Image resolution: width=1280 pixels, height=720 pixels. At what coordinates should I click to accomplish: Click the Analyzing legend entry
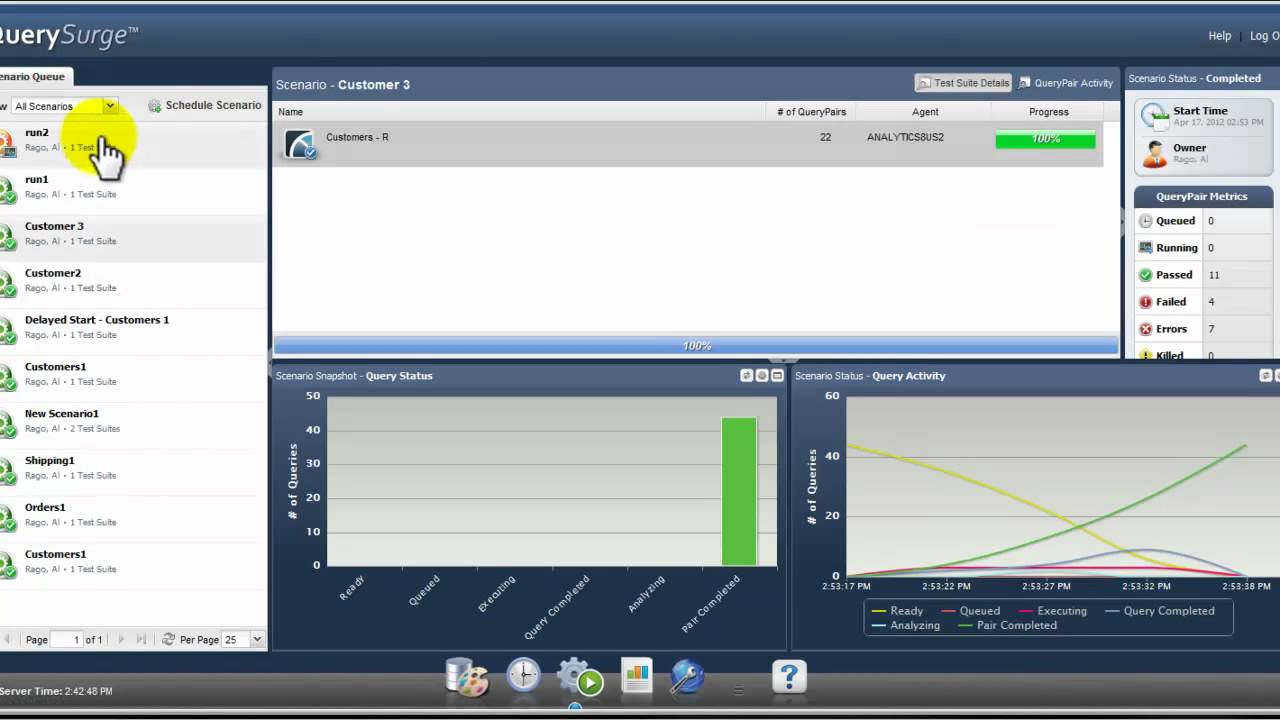pyautogui.click(x=905, y=626)
